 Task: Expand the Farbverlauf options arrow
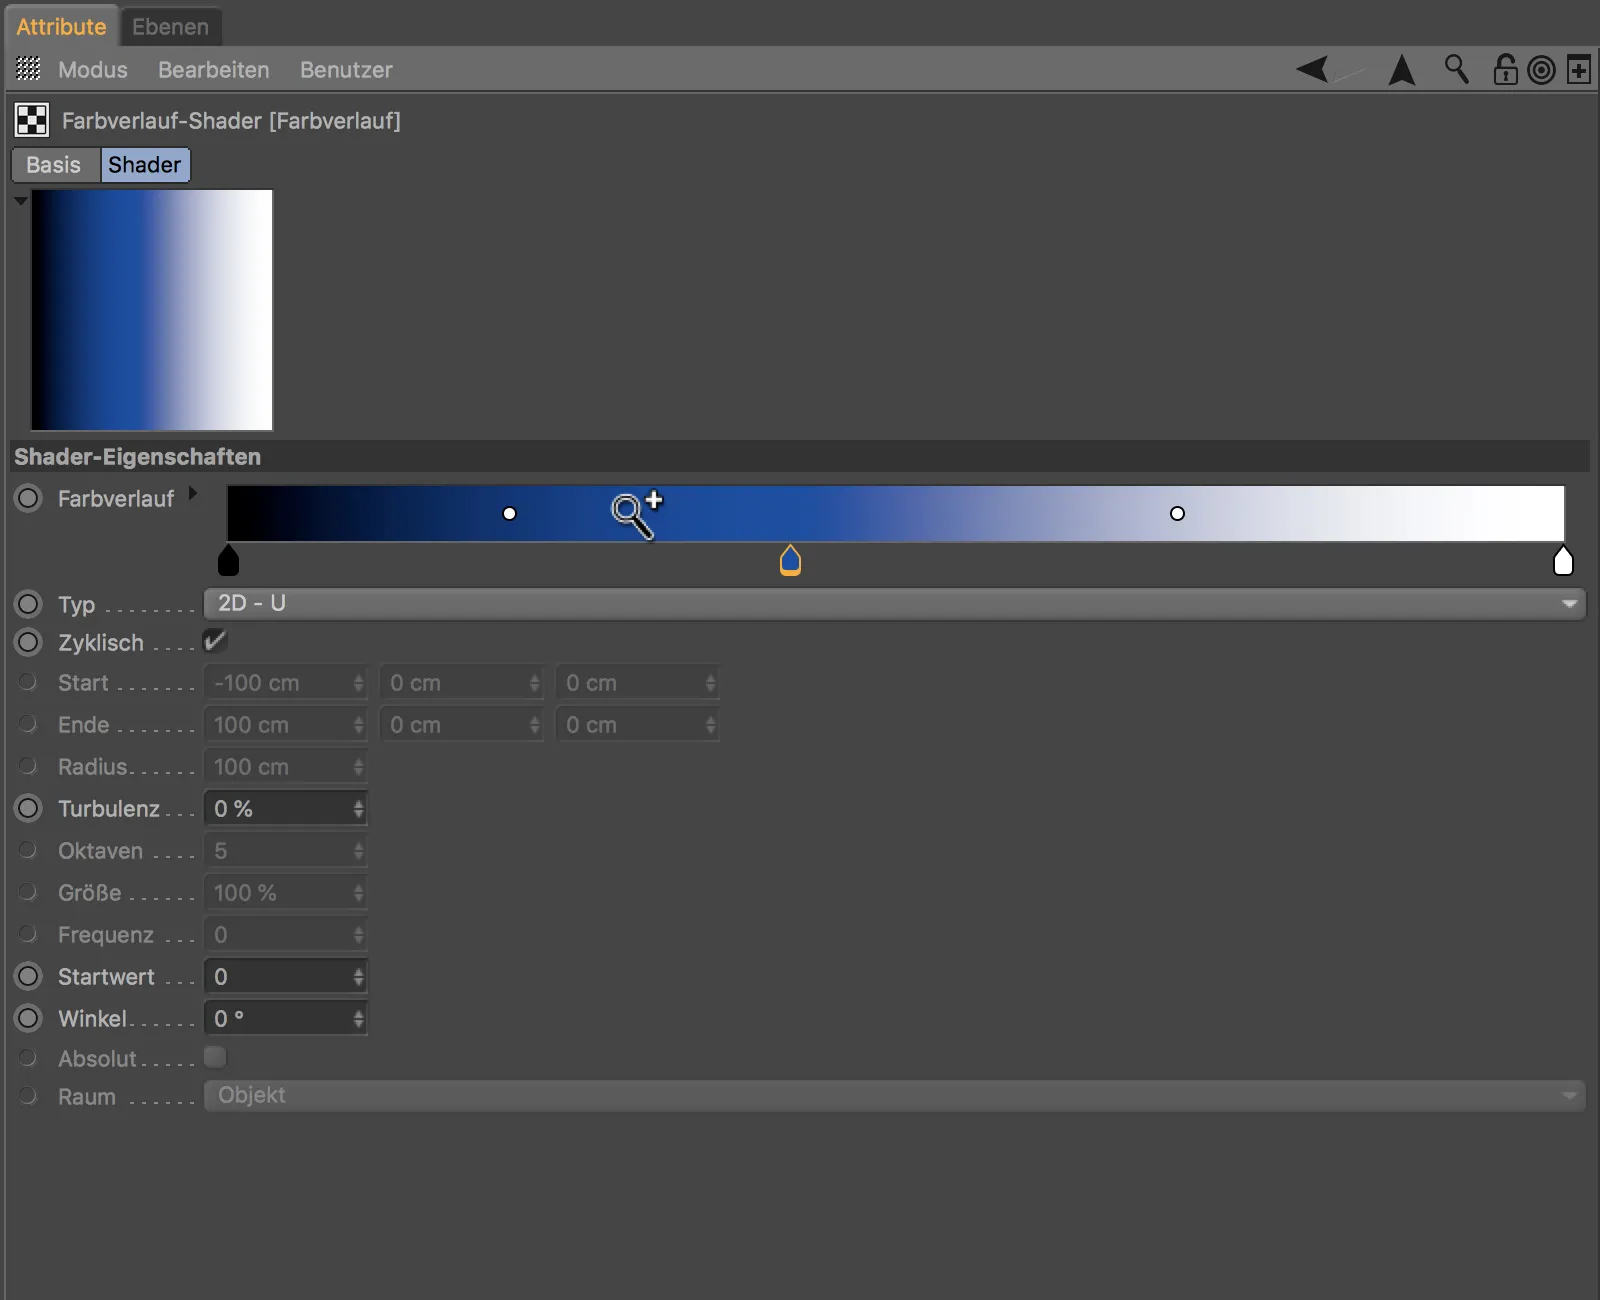pos(191,491)
